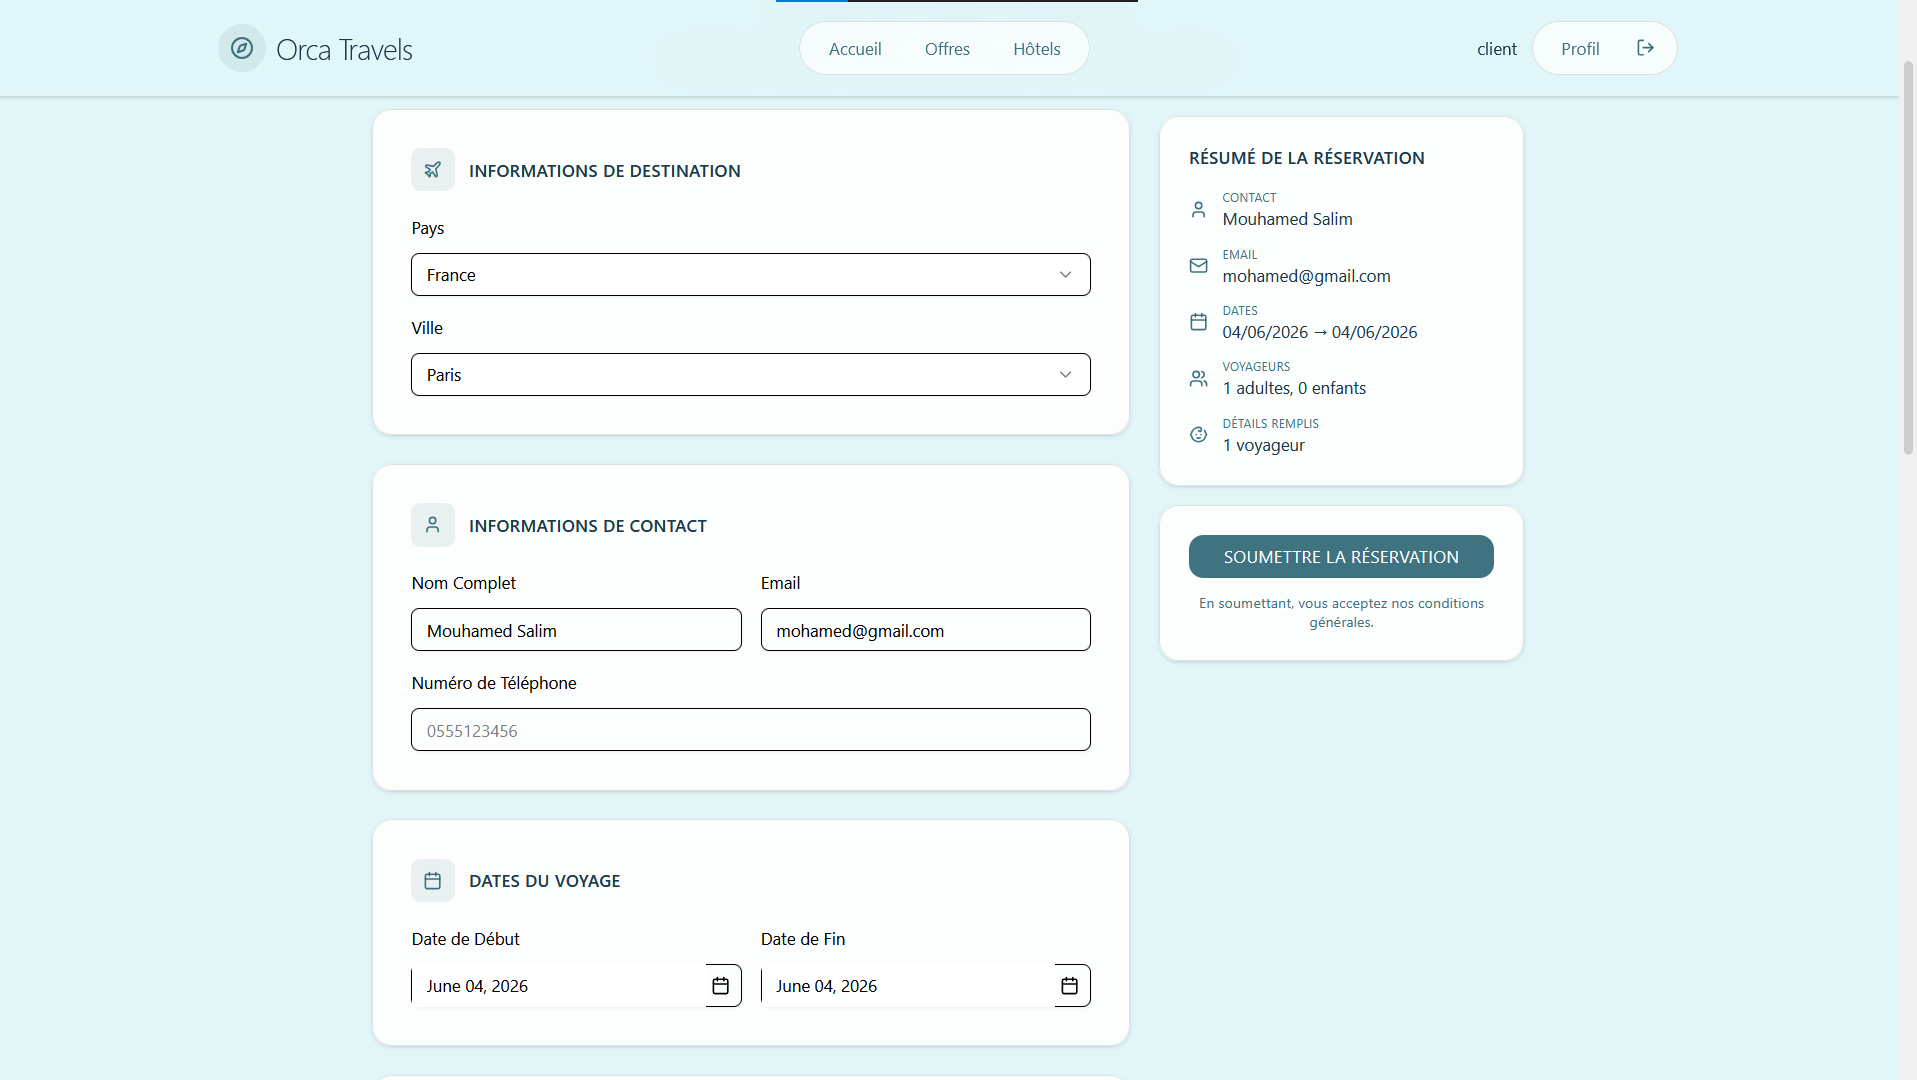
Task: Go to the Accueil page
Action: click(x=855, y=49)
